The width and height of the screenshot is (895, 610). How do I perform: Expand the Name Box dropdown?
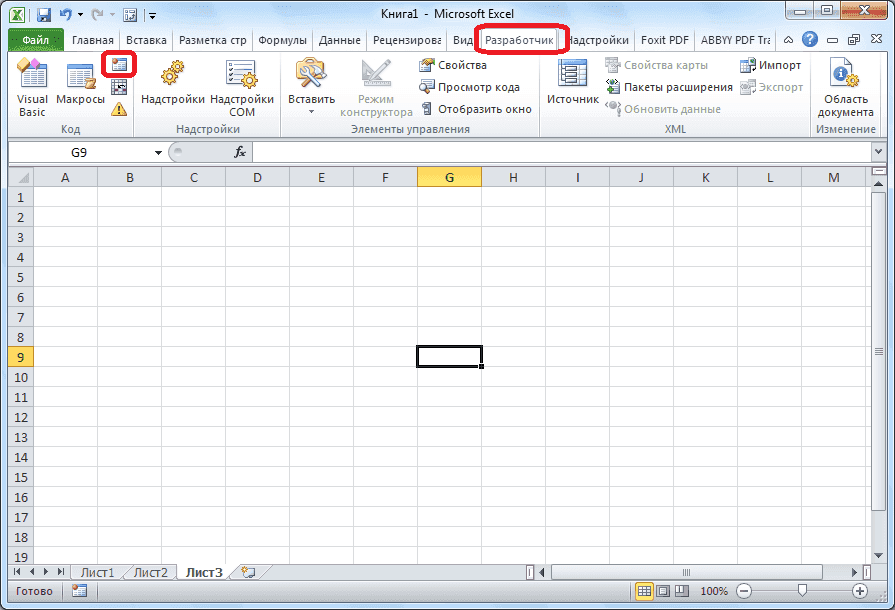(158, 152)
